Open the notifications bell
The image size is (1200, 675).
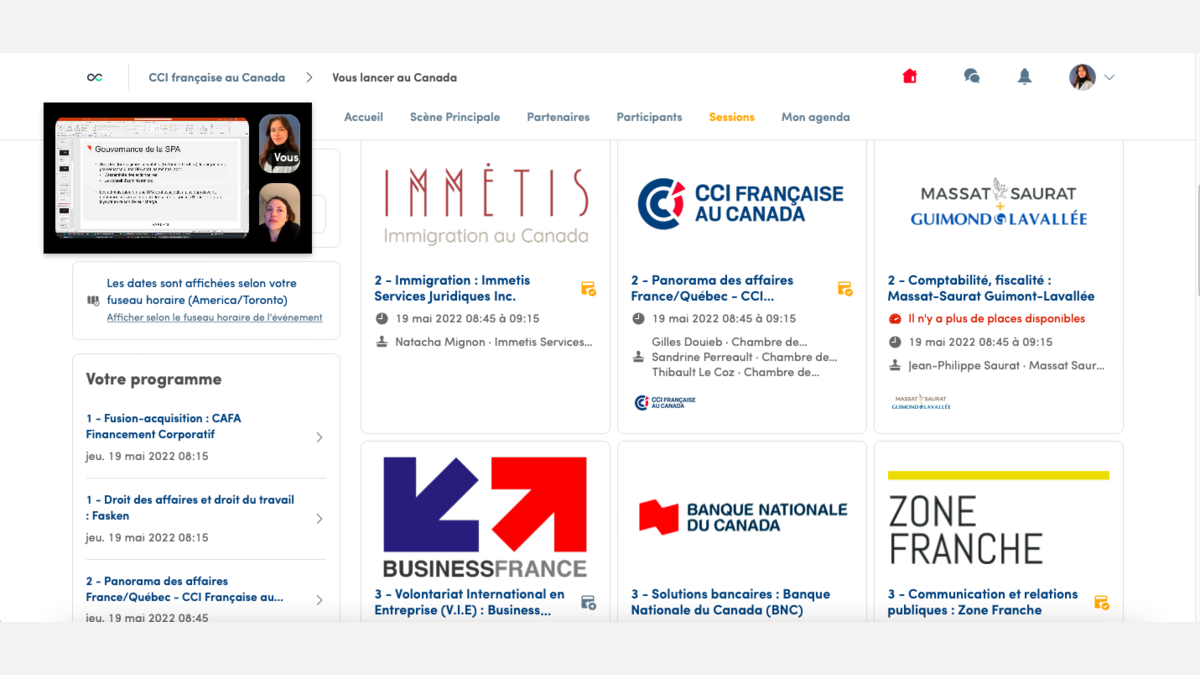point(1024,77)
